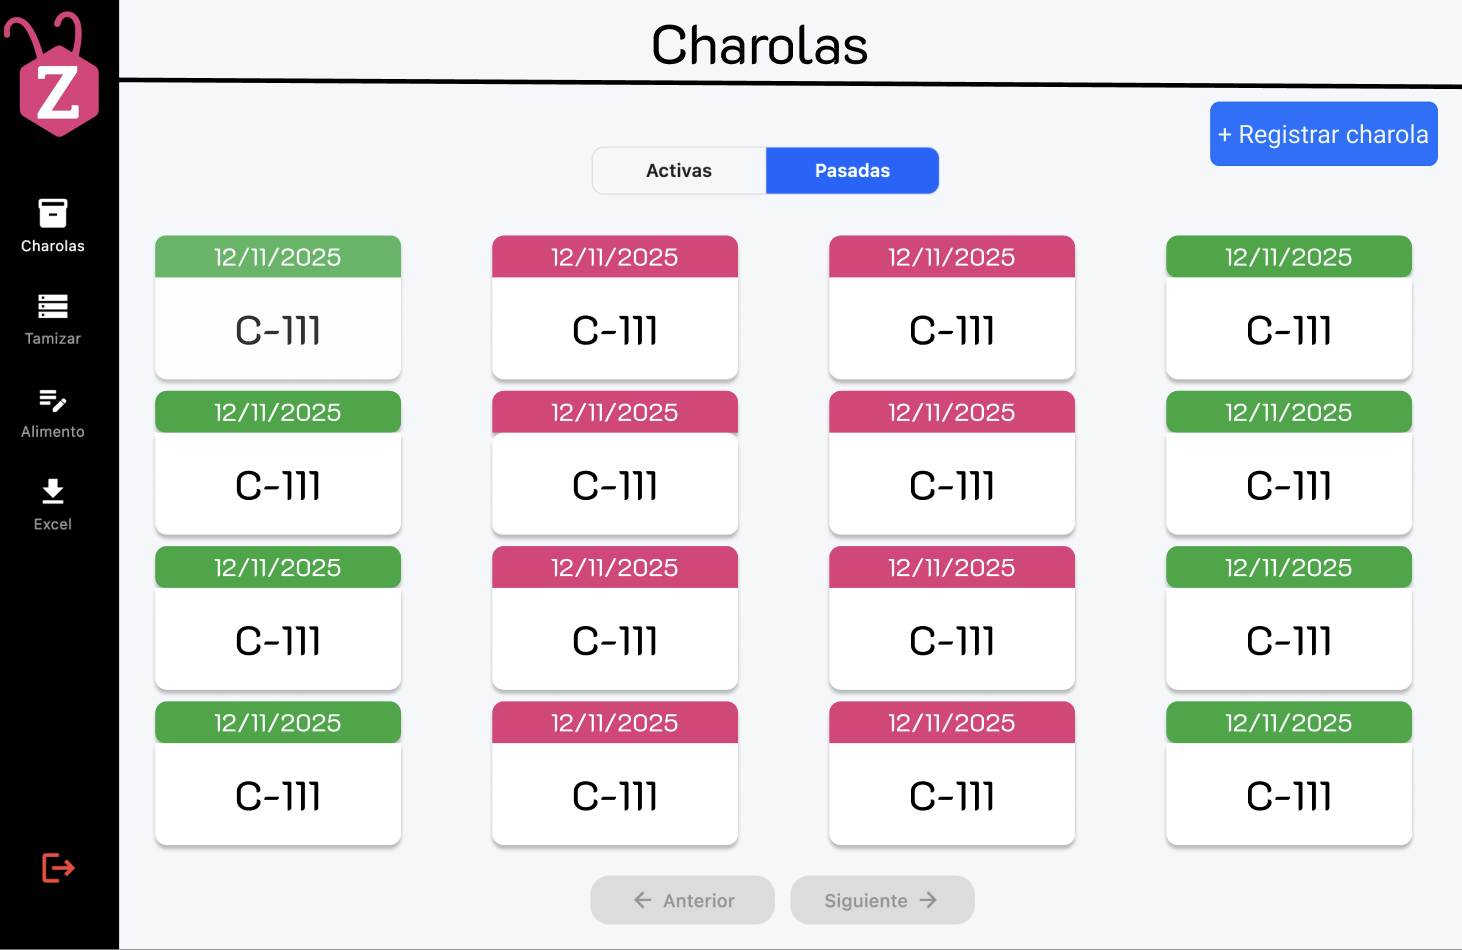This screenshot has height=950, width=1462.
Task: Select the Pasadas tab
Action: (852, 171)
